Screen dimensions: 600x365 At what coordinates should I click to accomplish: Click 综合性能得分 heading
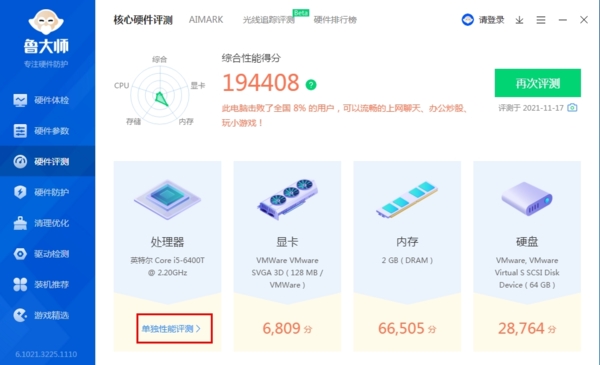tap(251, 58)
